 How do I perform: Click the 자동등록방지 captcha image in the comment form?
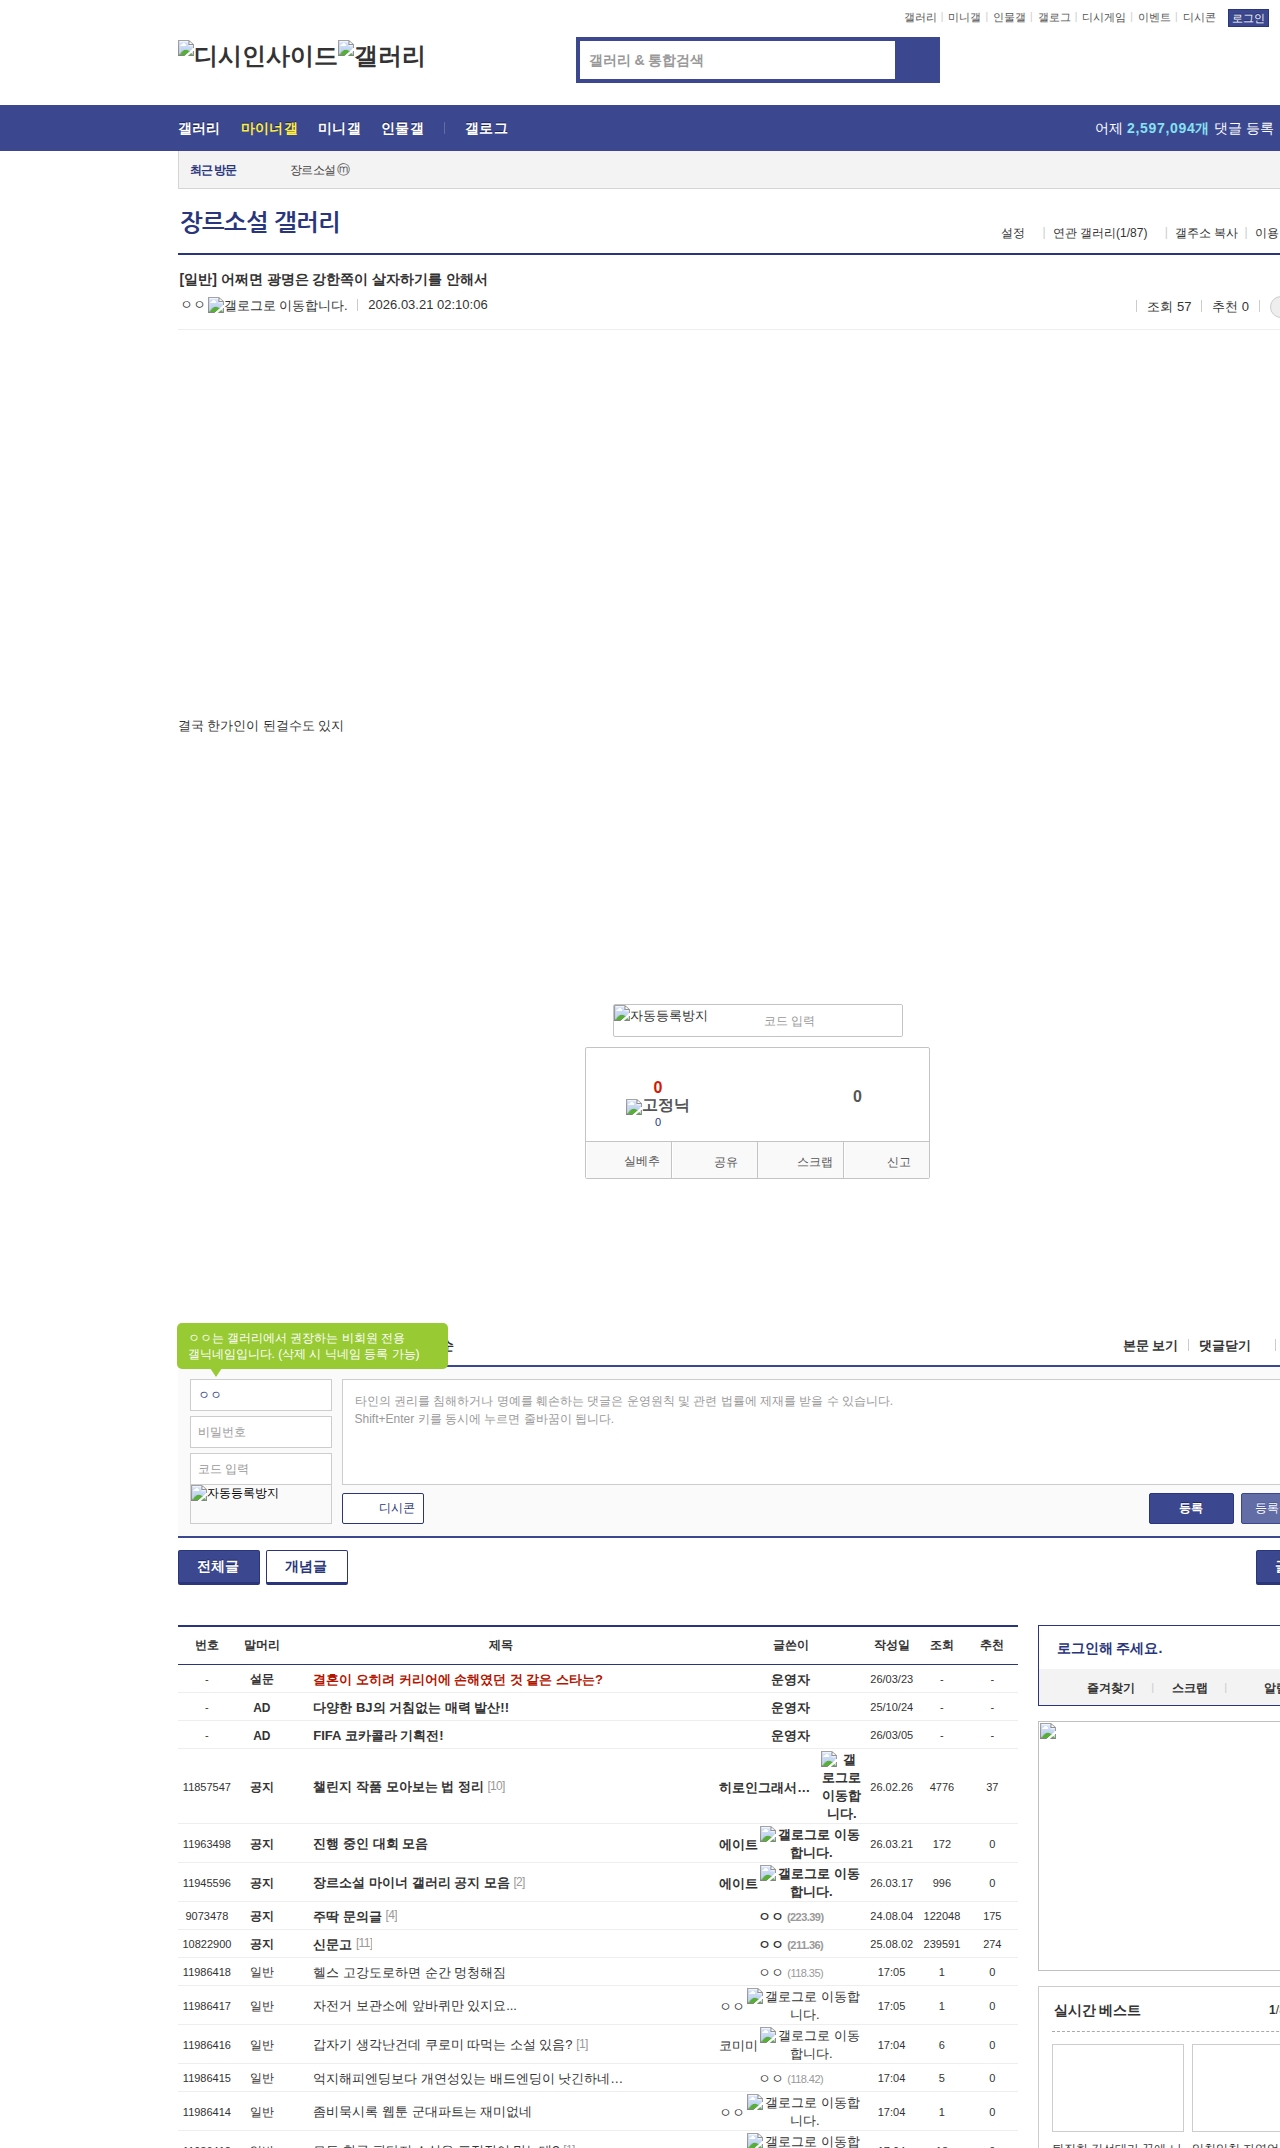(235, 1493)
